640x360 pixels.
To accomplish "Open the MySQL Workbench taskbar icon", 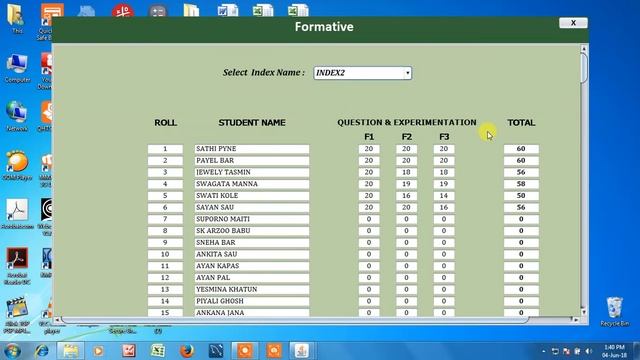I will 216,351.
